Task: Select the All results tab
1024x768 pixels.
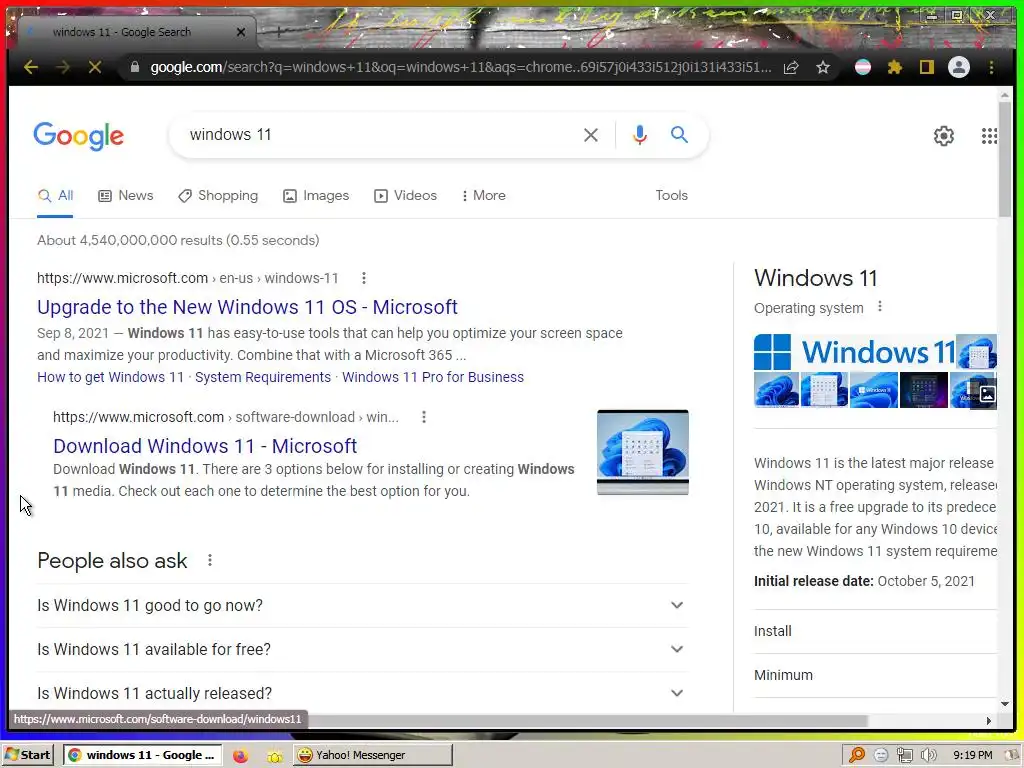Action: 56,195
